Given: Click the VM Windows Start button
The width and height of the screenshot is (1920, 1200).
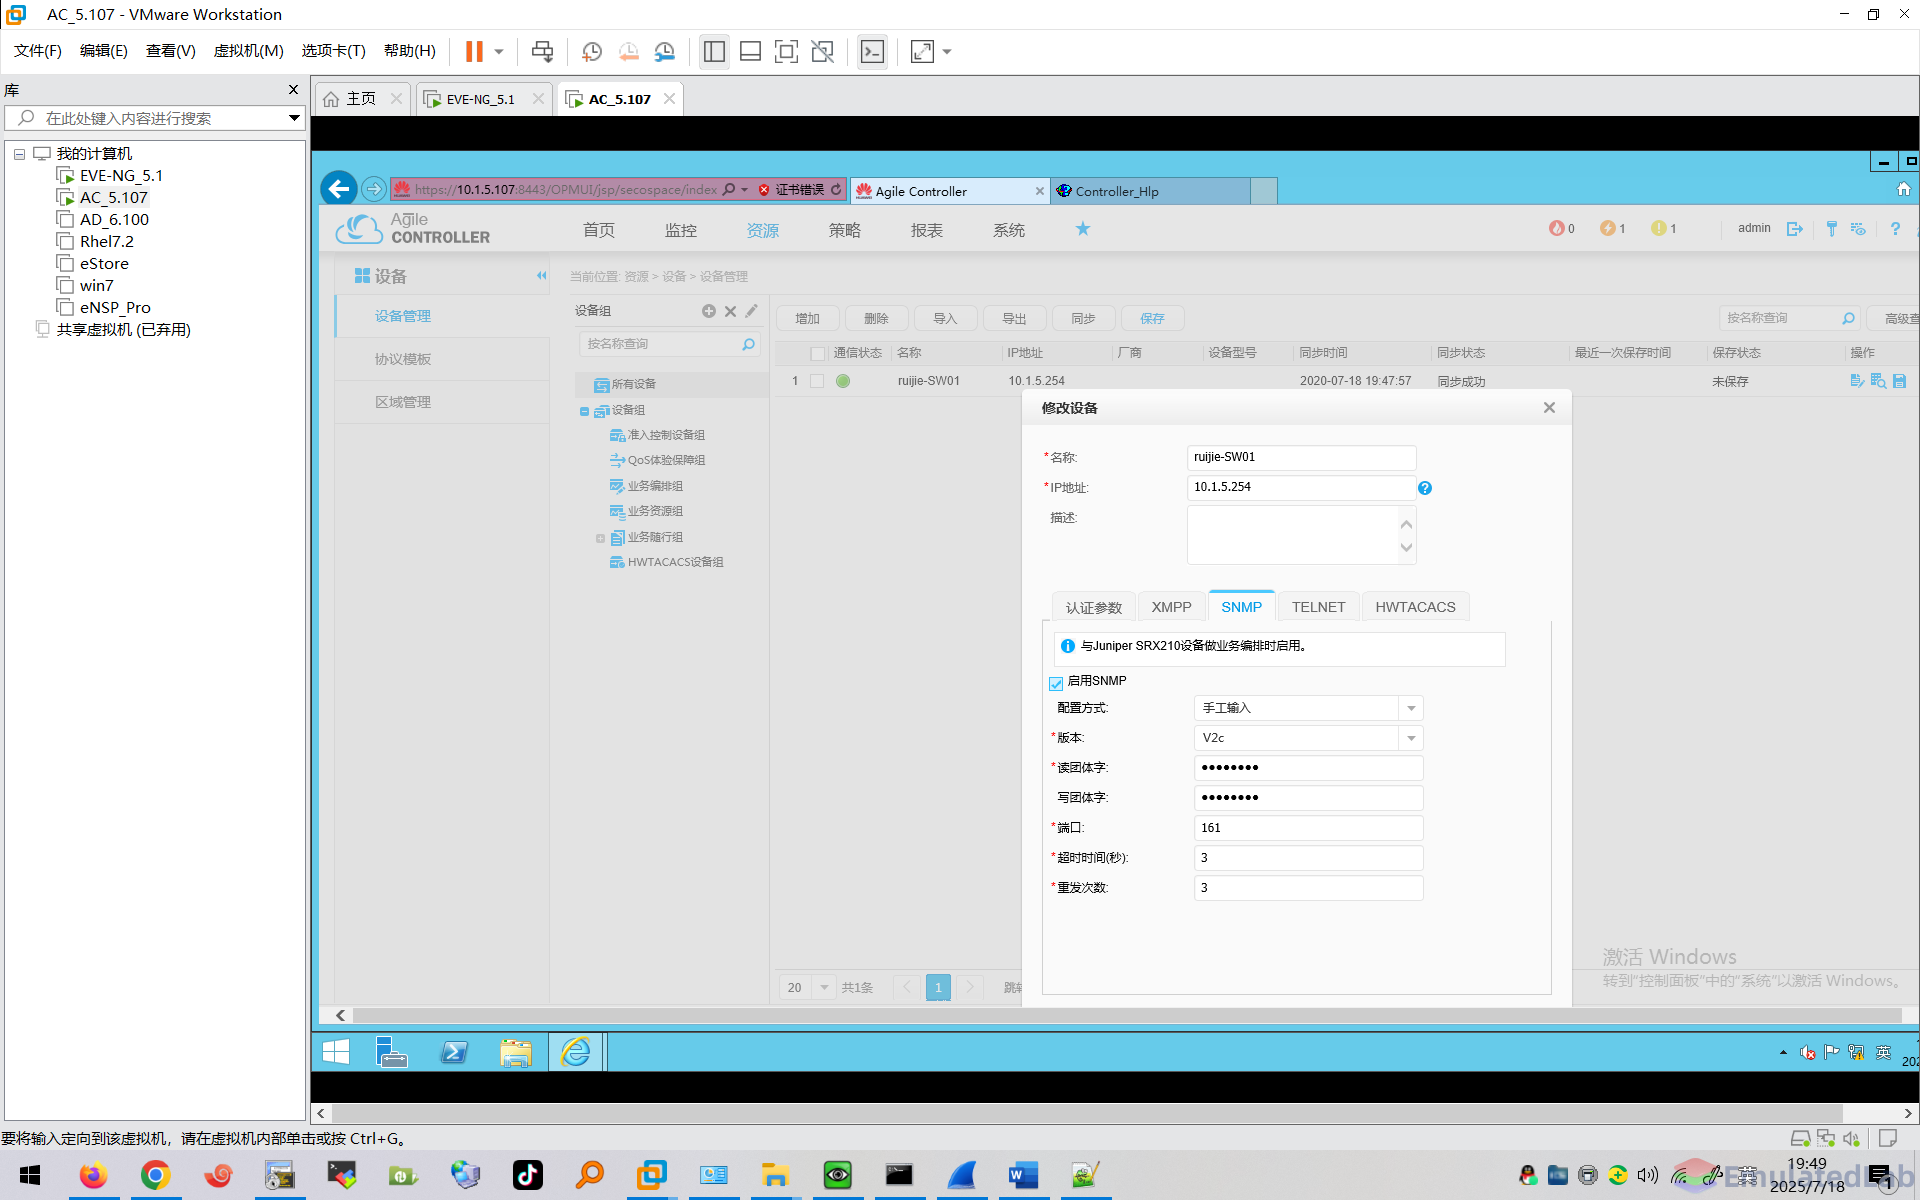Looking at the screenshot, I should 336,1052.
